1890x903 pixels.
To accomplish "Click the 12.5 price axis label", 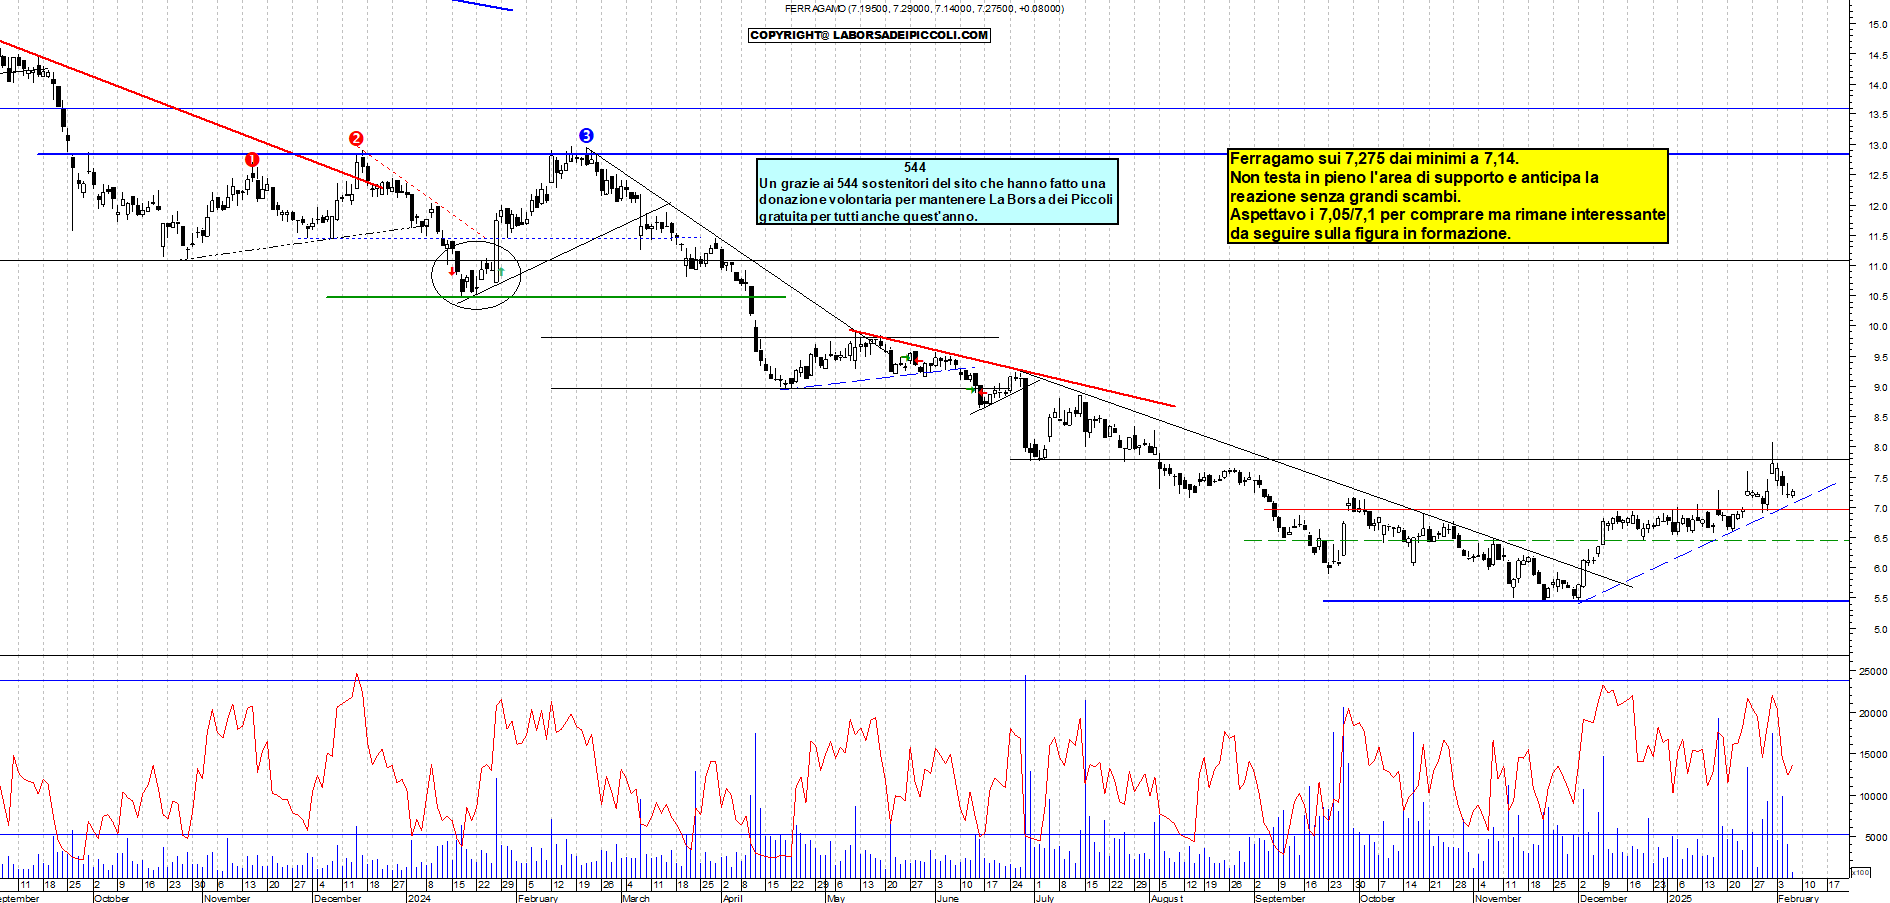I will point(1877,176).
